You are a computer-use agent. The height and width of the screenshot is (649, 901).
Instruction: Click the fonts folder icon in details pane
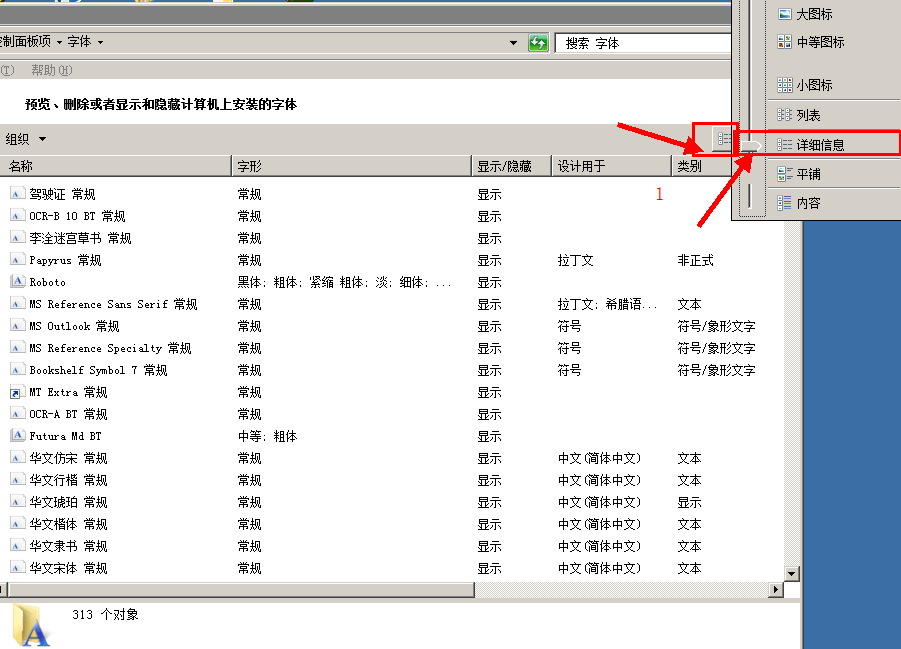click(x=30, y=625)
